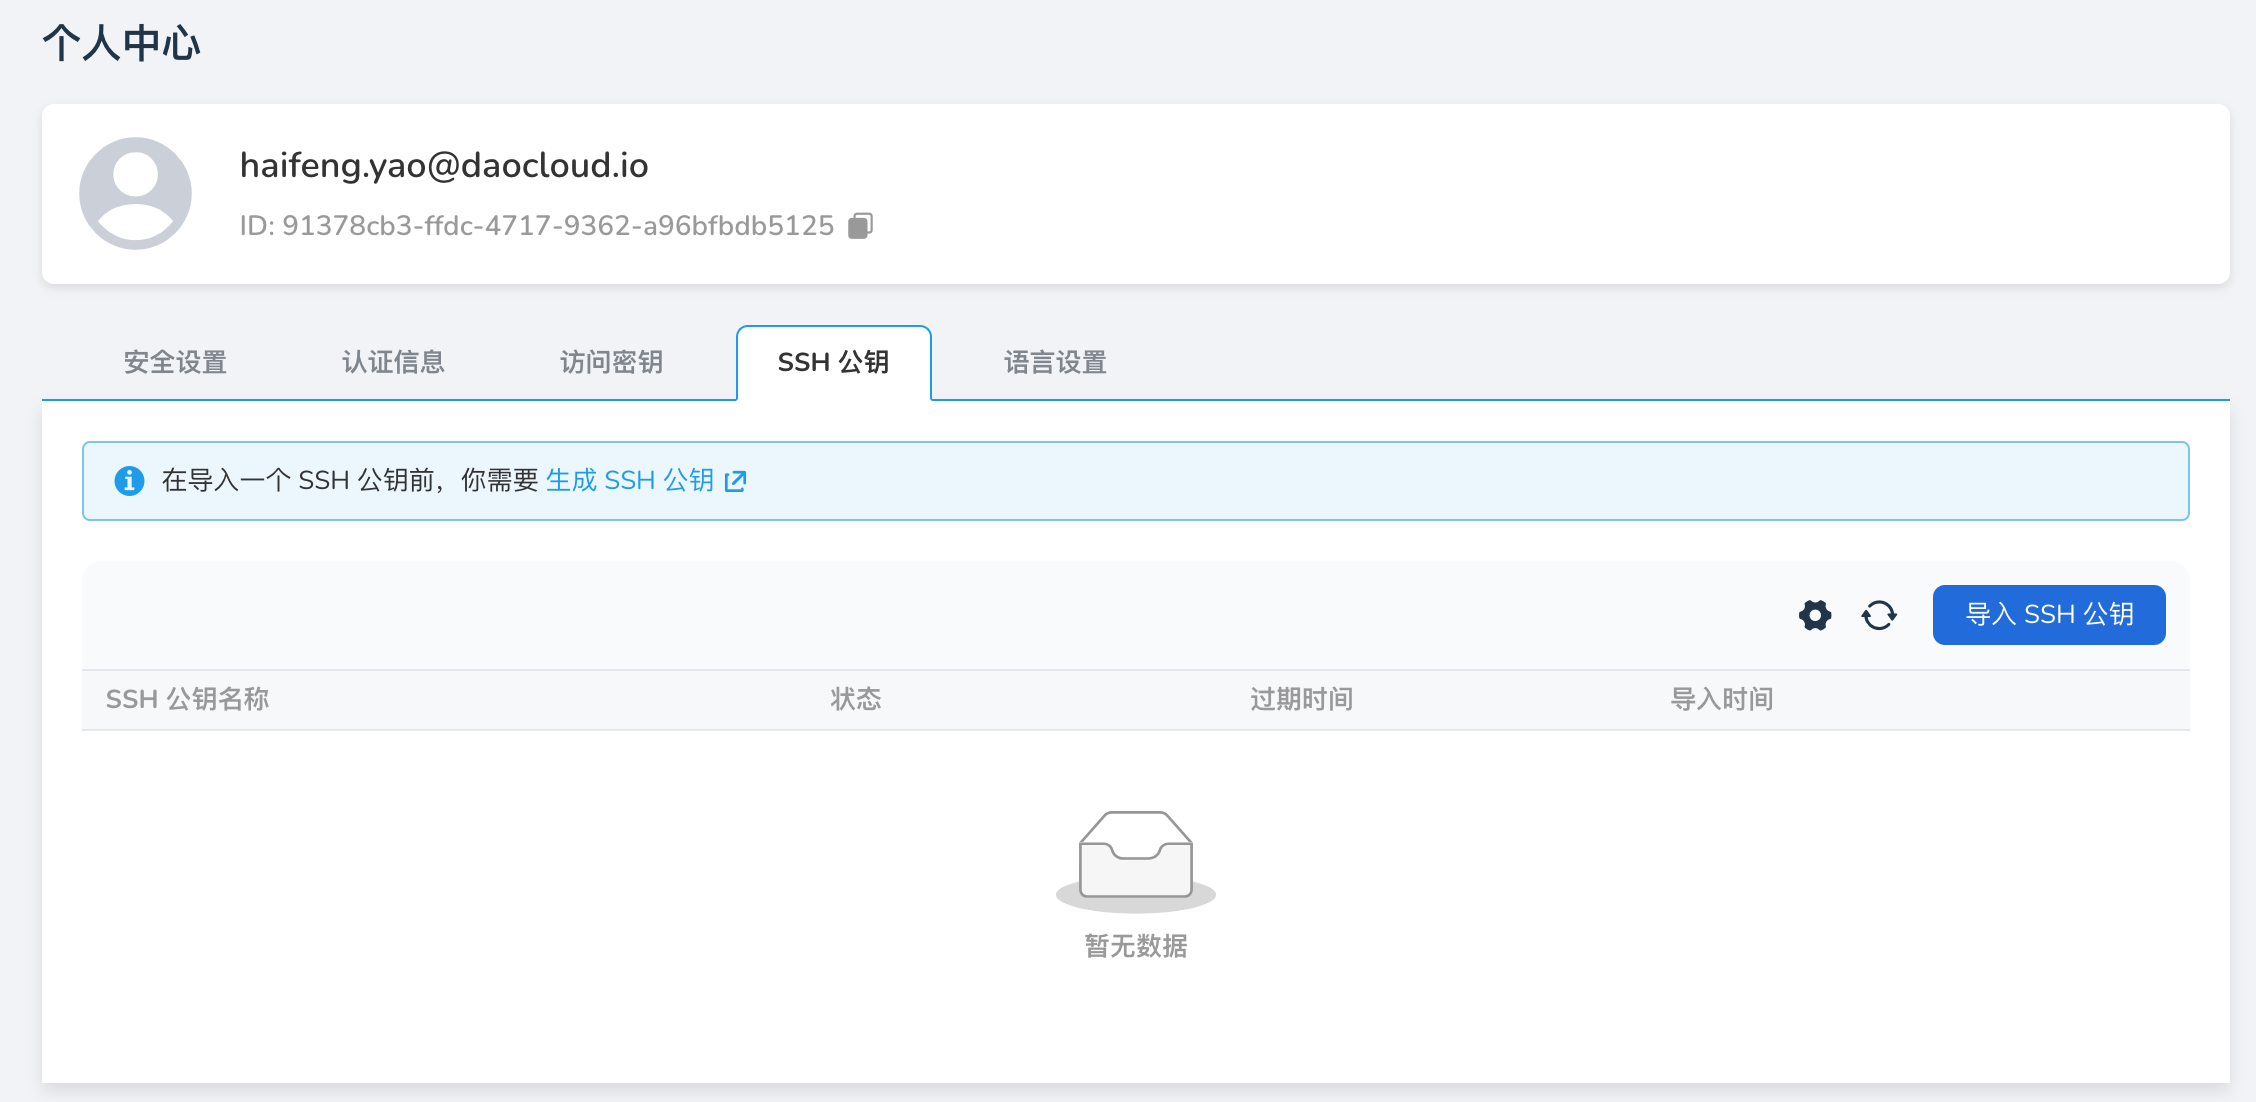Click the 导入 SSH 公钥 button
The image size is (2256, 1102).
2048,615
